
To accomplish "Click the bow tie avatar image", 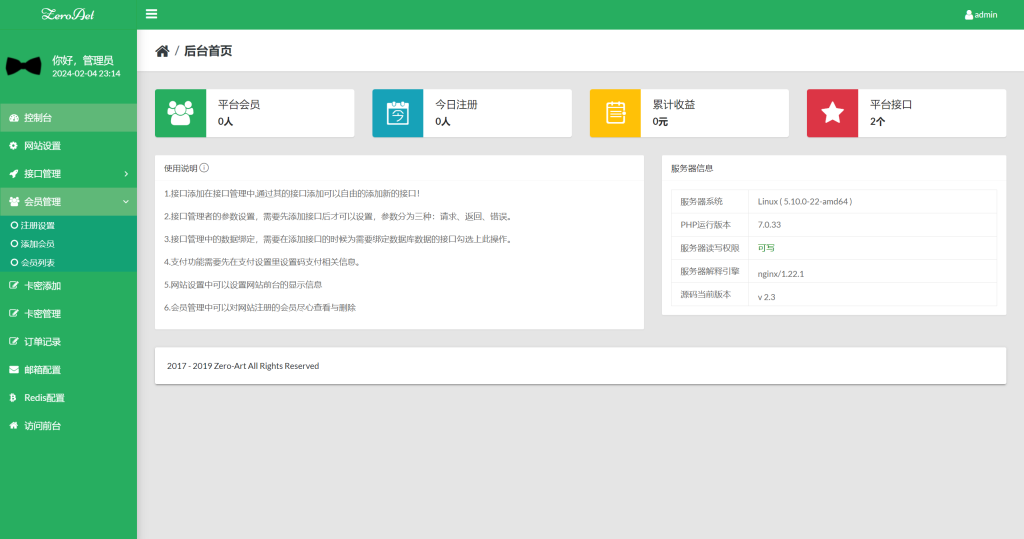I will (24, 65).
